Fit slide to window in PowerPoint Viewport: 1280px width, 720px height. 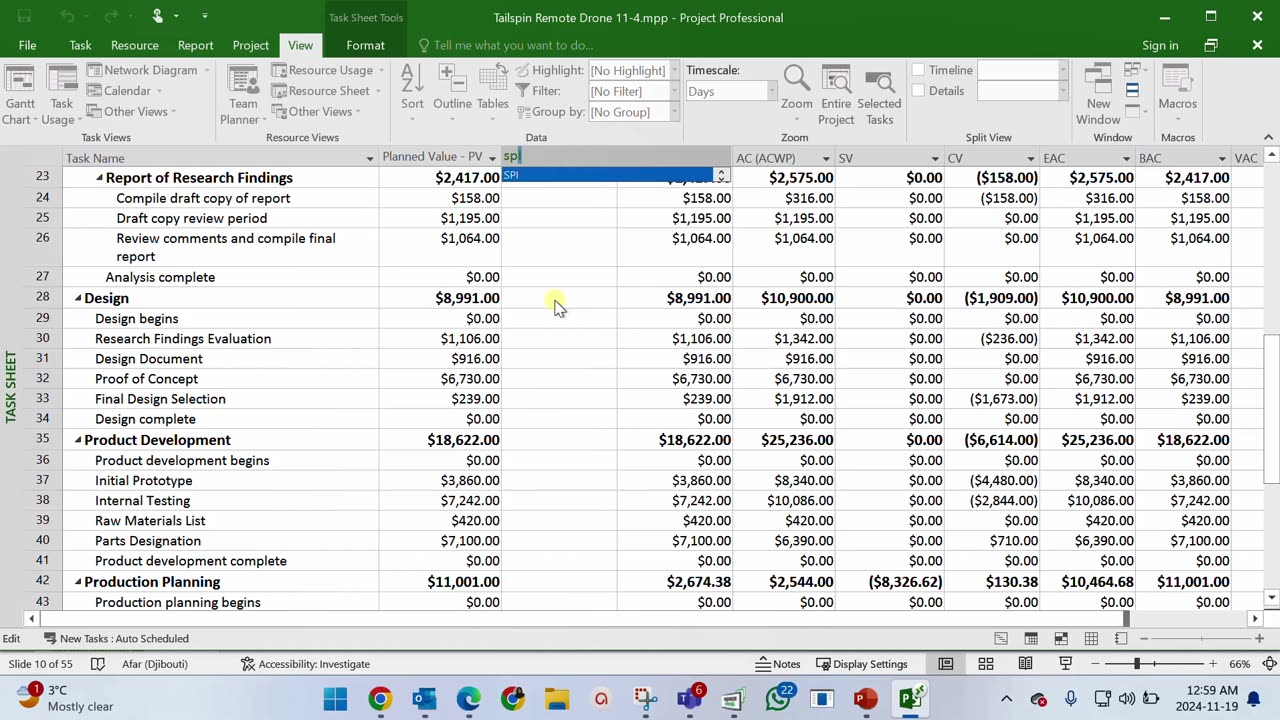[1269, 664]
